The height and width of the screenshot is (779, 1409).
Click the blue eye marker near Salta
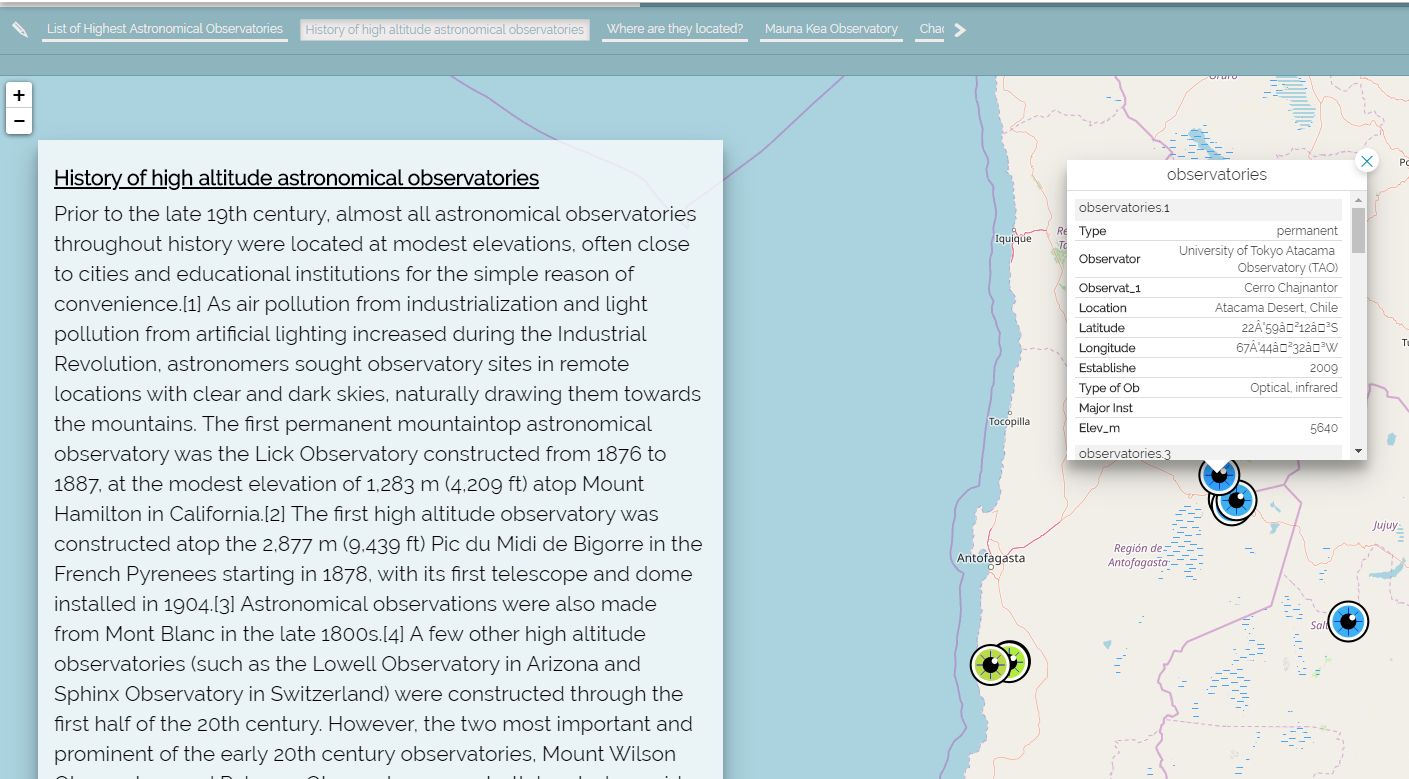pos(1348,622)
